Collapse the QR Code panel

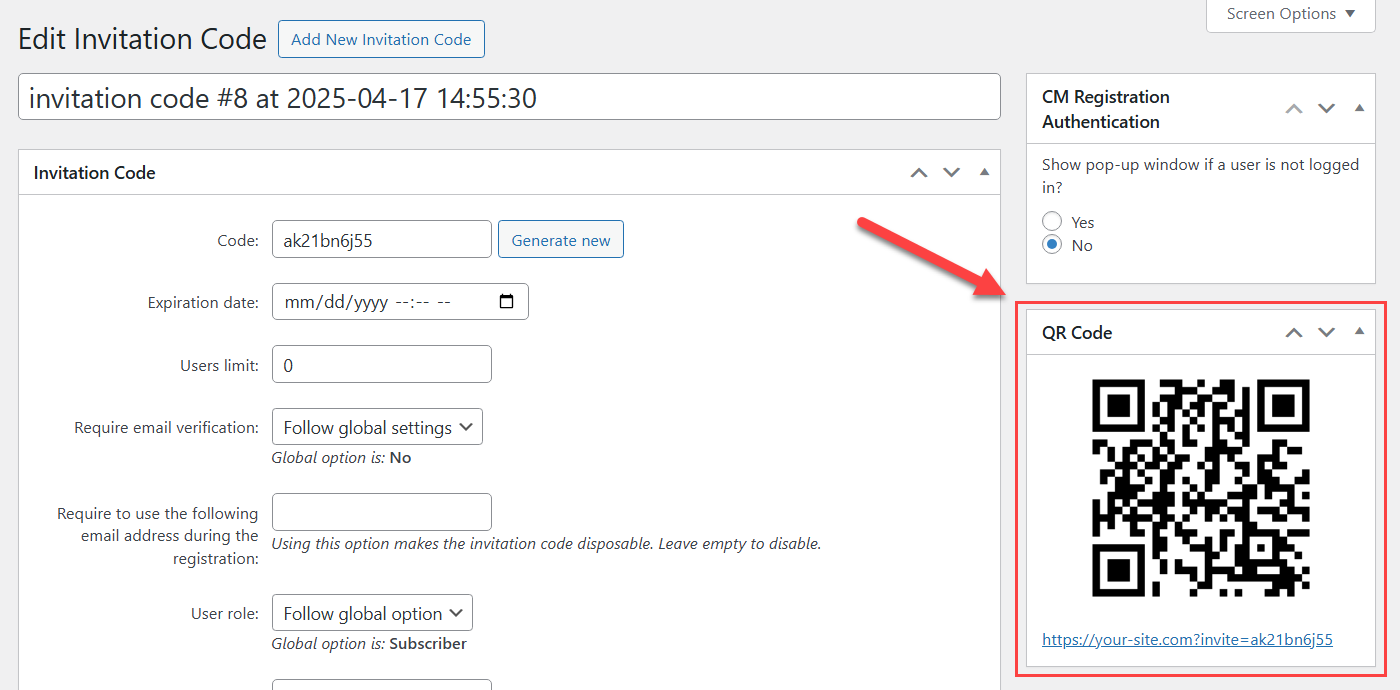pyautogui.click(x=1359, y=331)
